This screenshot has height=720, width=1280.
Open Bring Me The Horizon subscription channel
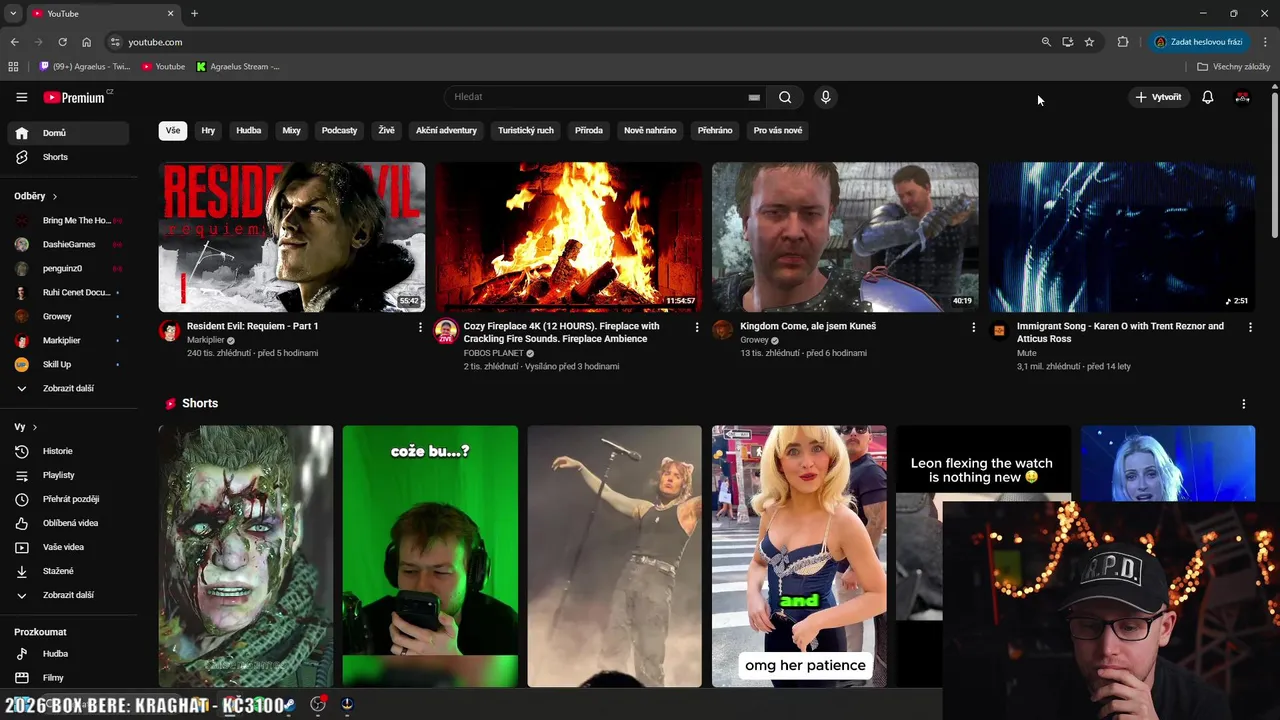pos(69,220)
